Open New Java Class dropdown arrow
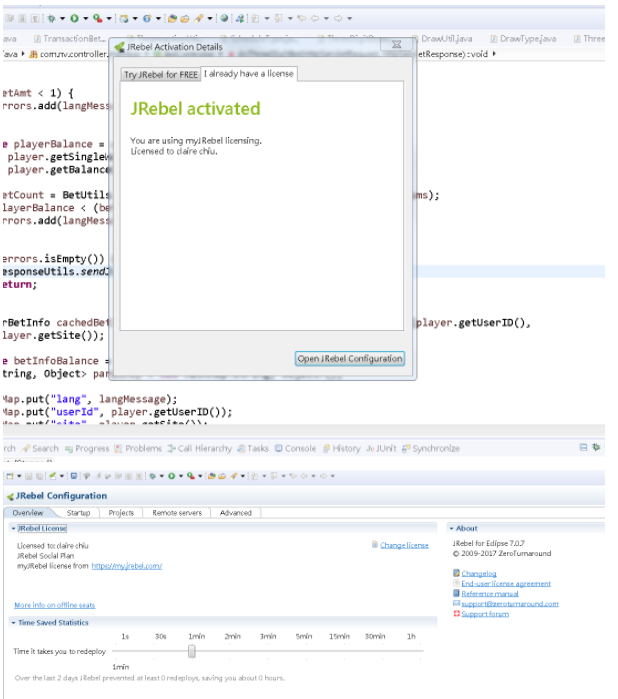The image size is (618, 699). 158,18
